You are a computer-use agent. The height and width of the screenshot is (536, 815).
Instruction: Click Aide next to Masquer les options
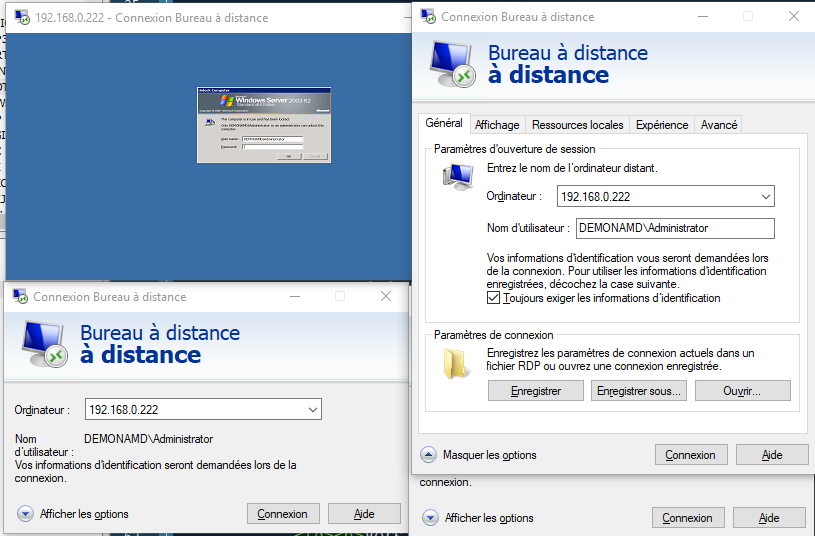[x=772, y=455]
